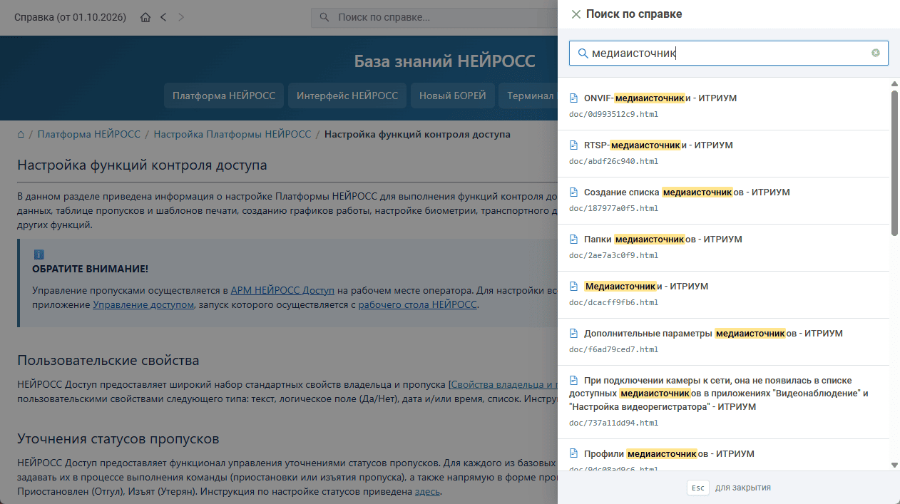Click База знаний НЕЙРОСС heading
This screenshot has height=504, width=900.
pos(444,61)
